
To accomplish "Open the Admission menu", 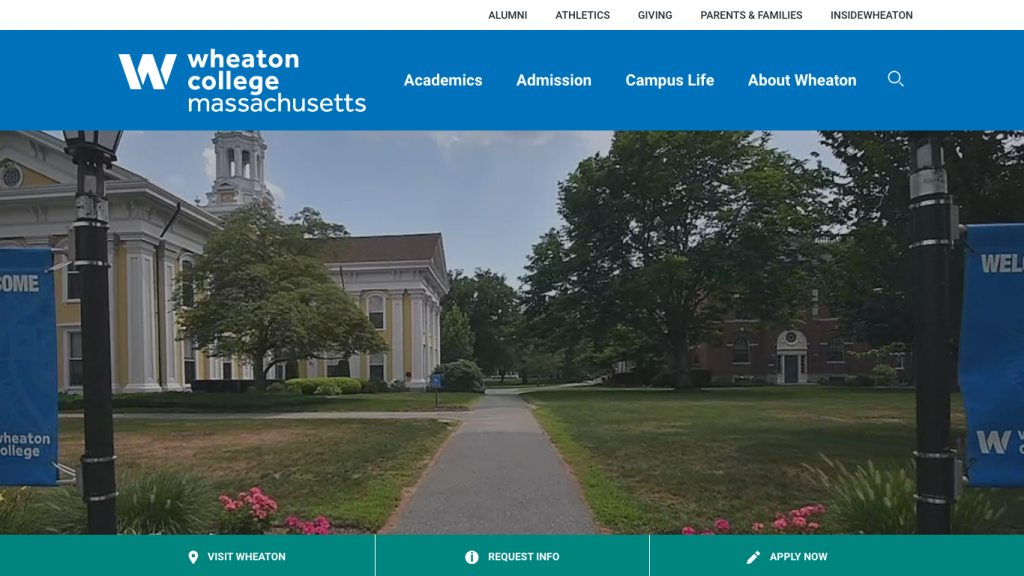I will 554,80.
